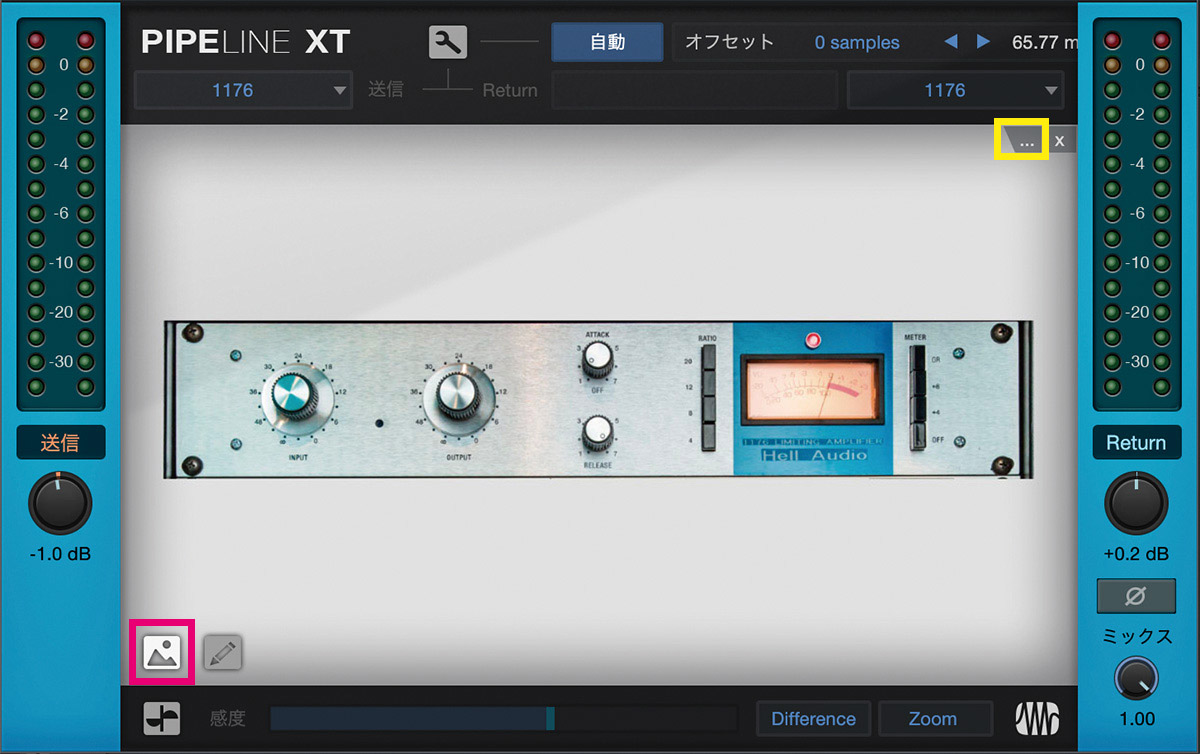Screen dimensions: 1200x754
Task: Click the pencil notes icon
Action: coord(223,652)
